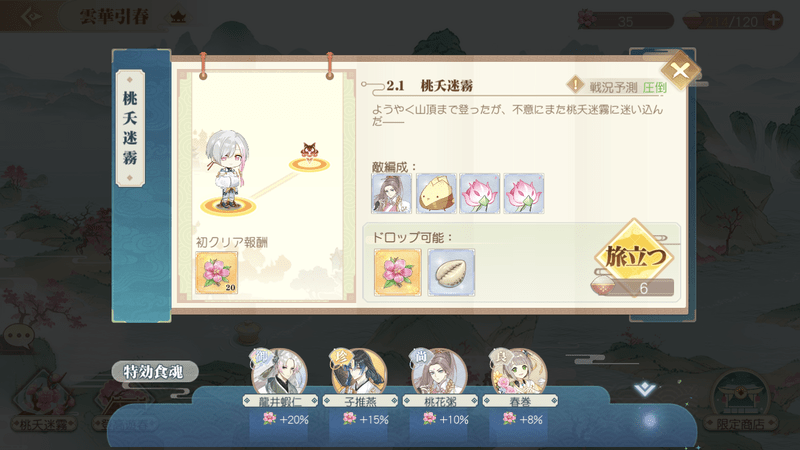Tap the second pink lotus enemy icon
The width and height of the screenshot is (800, 450).
pos(524,193)
